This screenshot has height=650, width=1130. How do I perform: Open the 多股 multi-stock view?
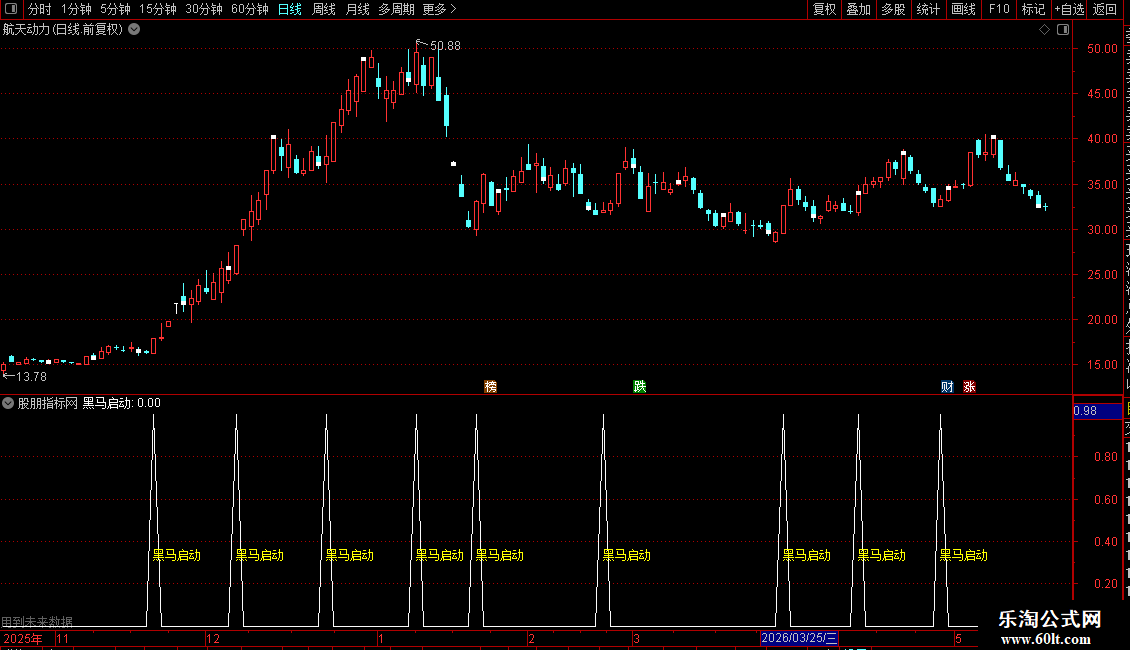[893, 9]
